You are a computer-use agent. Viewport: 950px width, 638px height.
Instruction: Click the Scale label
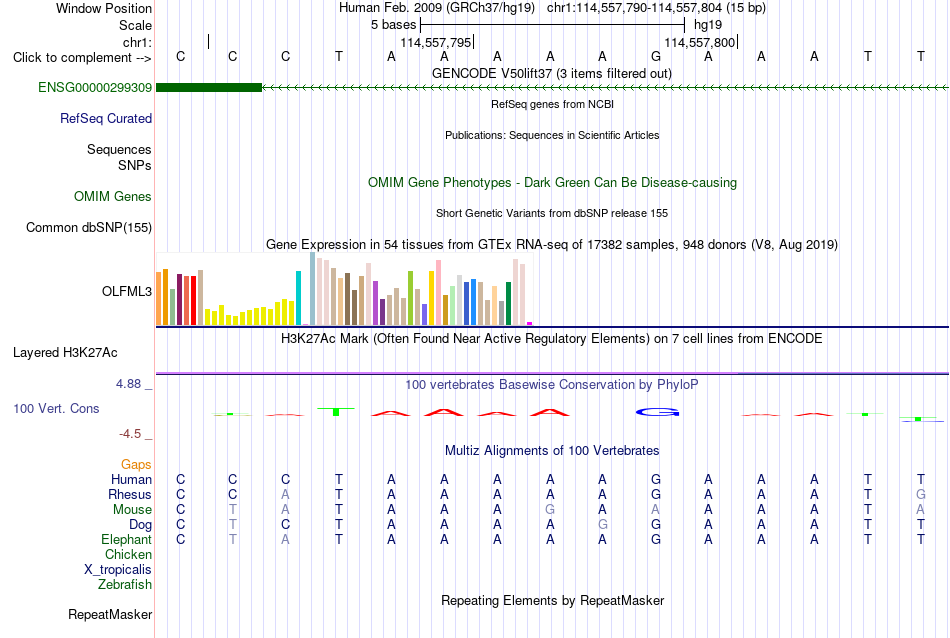pos(135,25)
